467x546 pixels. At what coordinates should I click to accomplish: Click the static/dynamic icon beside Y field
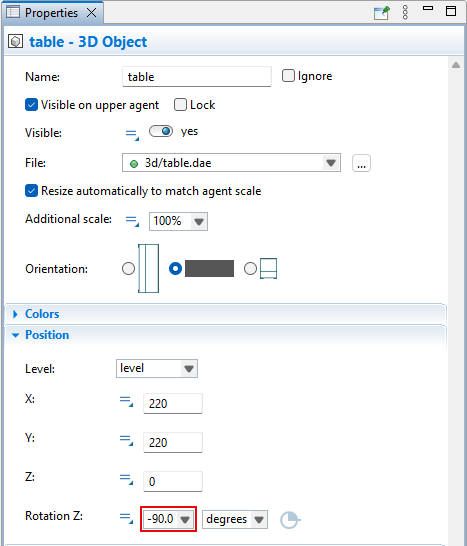point(126,440)
